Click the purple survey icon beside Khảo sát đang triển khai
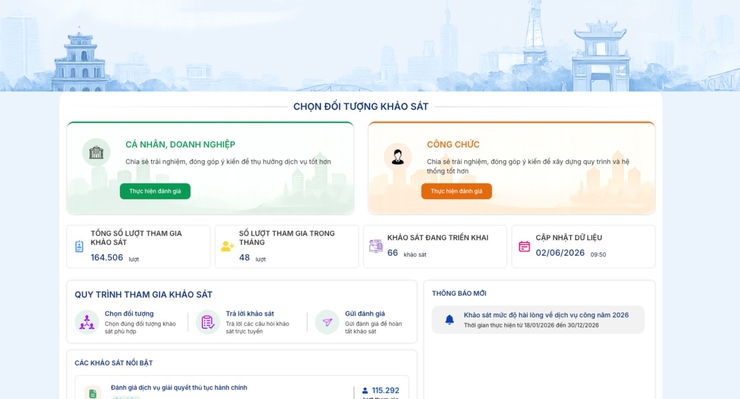This screenshot has height=399, width=740. coord(376,246)
